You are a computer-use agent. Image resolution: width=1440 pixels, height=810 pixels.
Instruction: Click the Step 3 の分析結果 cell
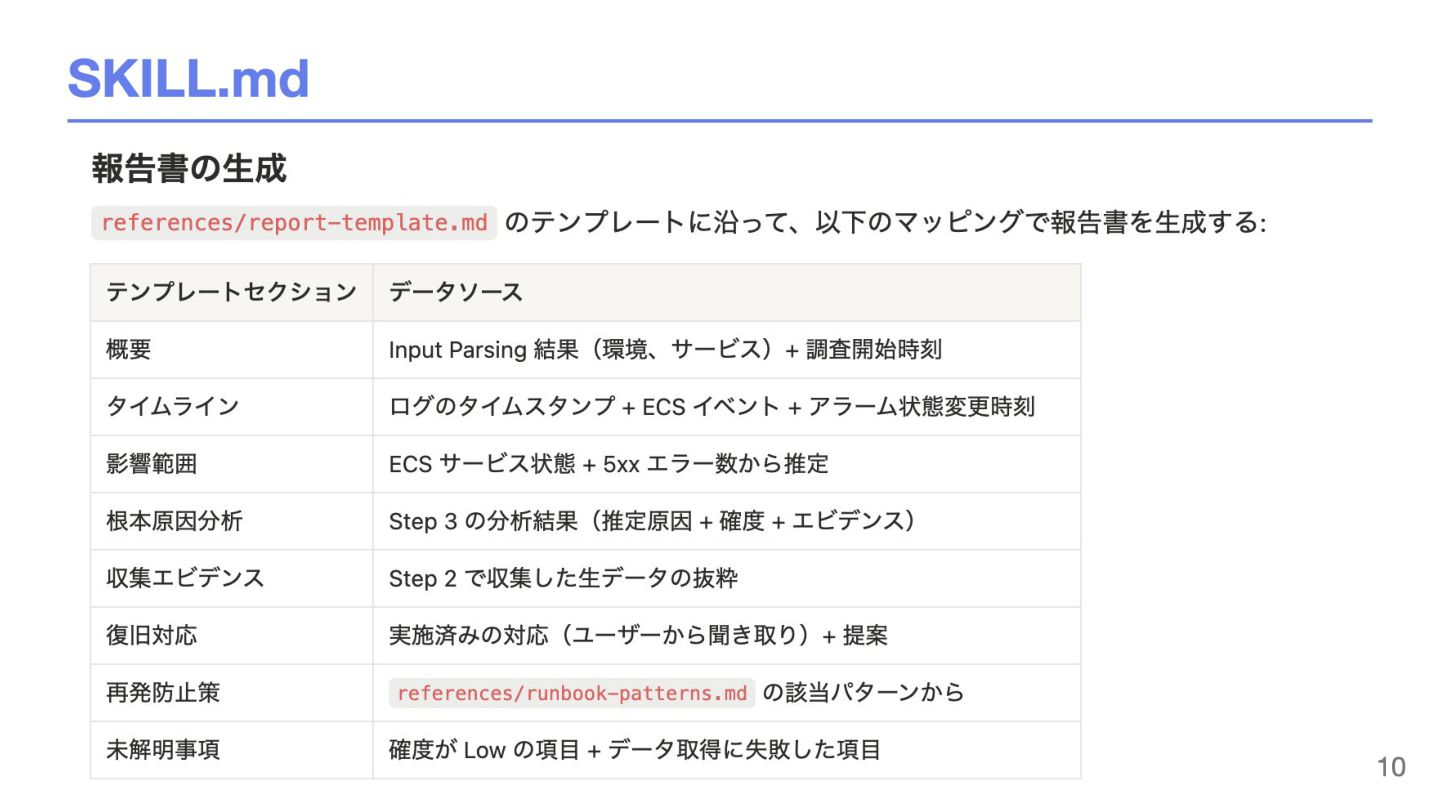(727, 521)
